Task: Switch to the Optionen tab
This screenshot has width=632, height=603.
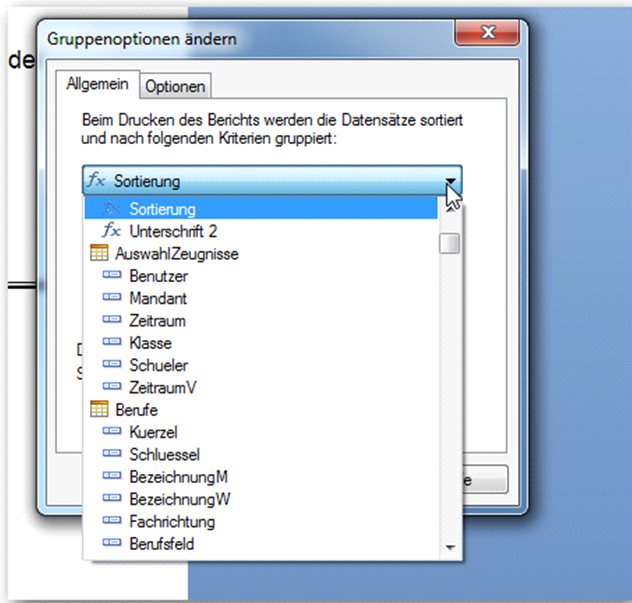Action: point(175,87)
